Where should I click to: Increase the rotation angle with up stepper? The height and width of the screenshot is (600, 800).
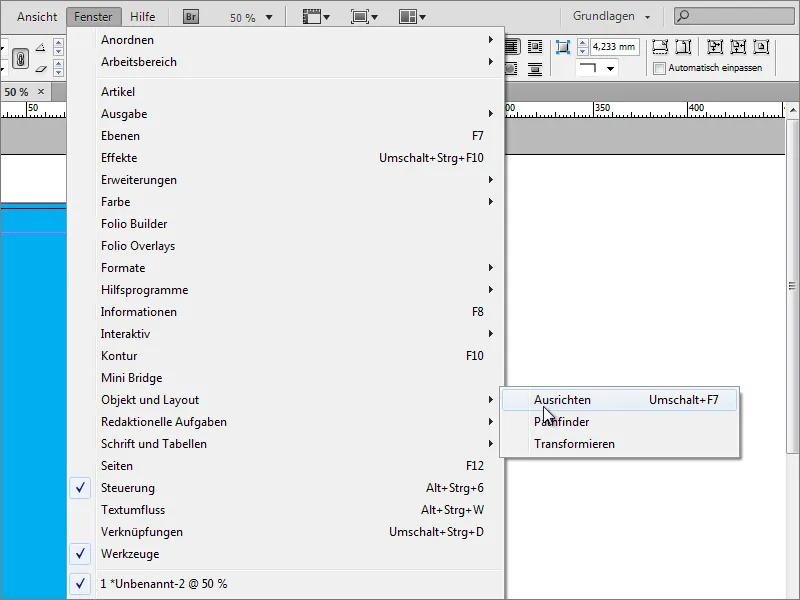click(x=58, y=43)
